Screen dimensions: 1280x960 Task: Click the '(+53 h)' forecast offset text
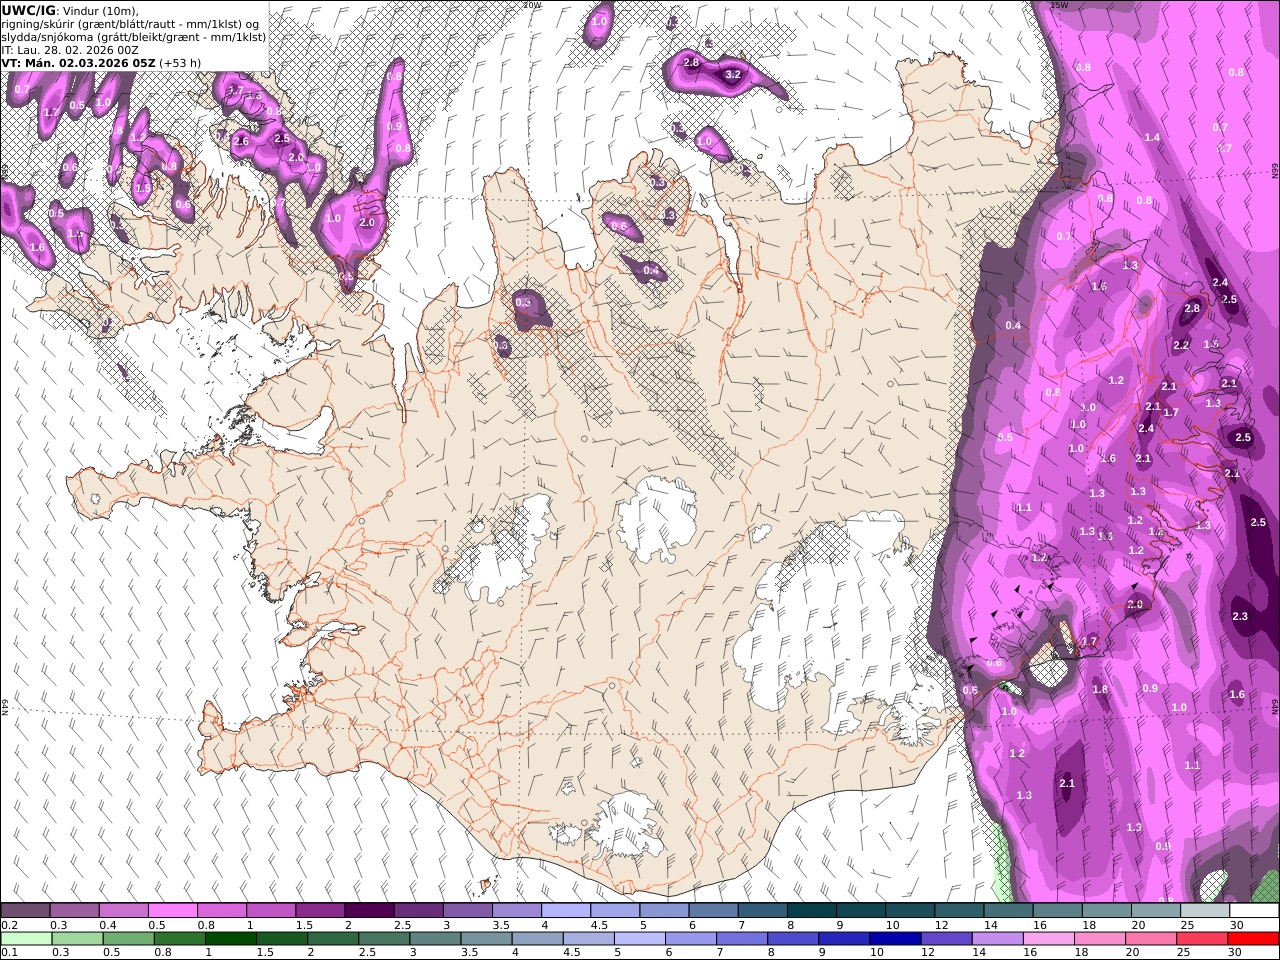tap(181, 62)
